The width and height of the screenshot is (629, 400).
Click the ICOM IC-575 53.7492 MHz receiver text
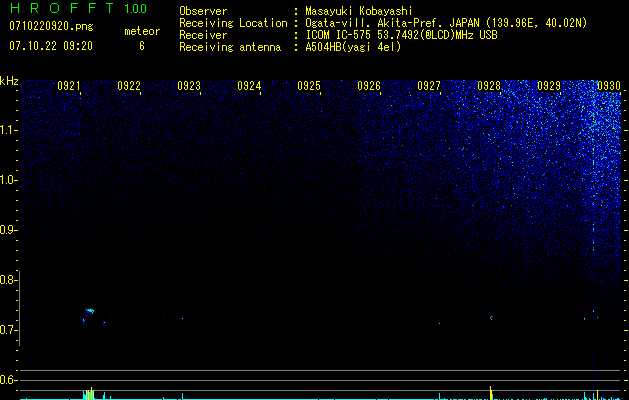pyautogui.click(x=401, y=35)
